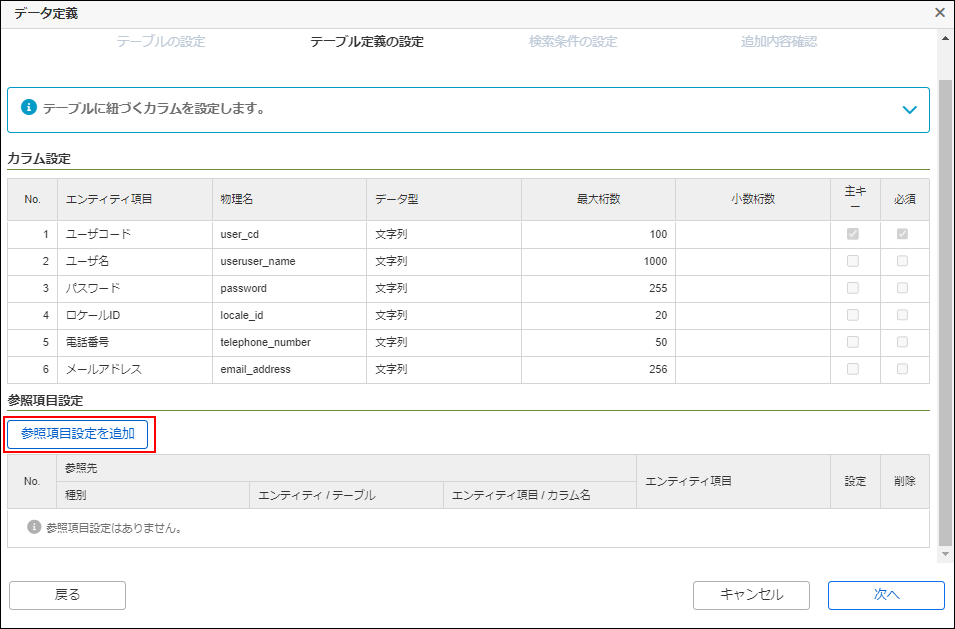Select the ユーザコード entity item cell
This screenshot has width=955, height=629.
pos(135,234)
